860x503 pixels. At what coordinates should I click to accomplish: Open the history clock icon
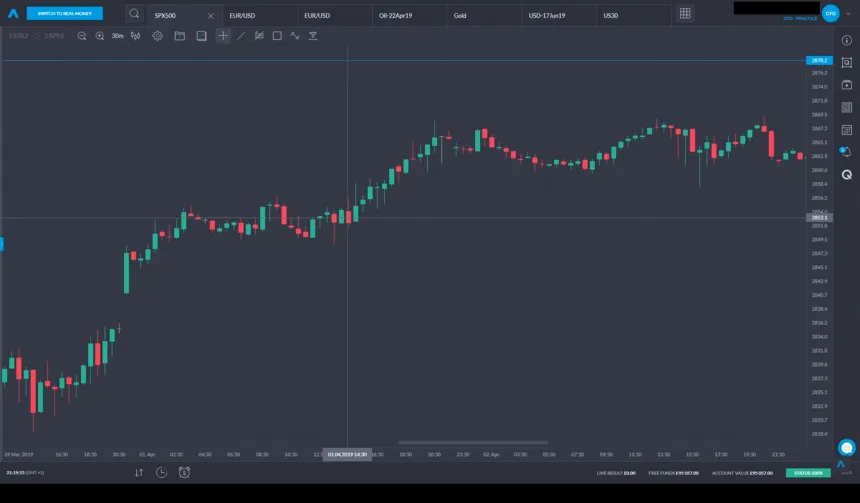[x=161, y=472]
